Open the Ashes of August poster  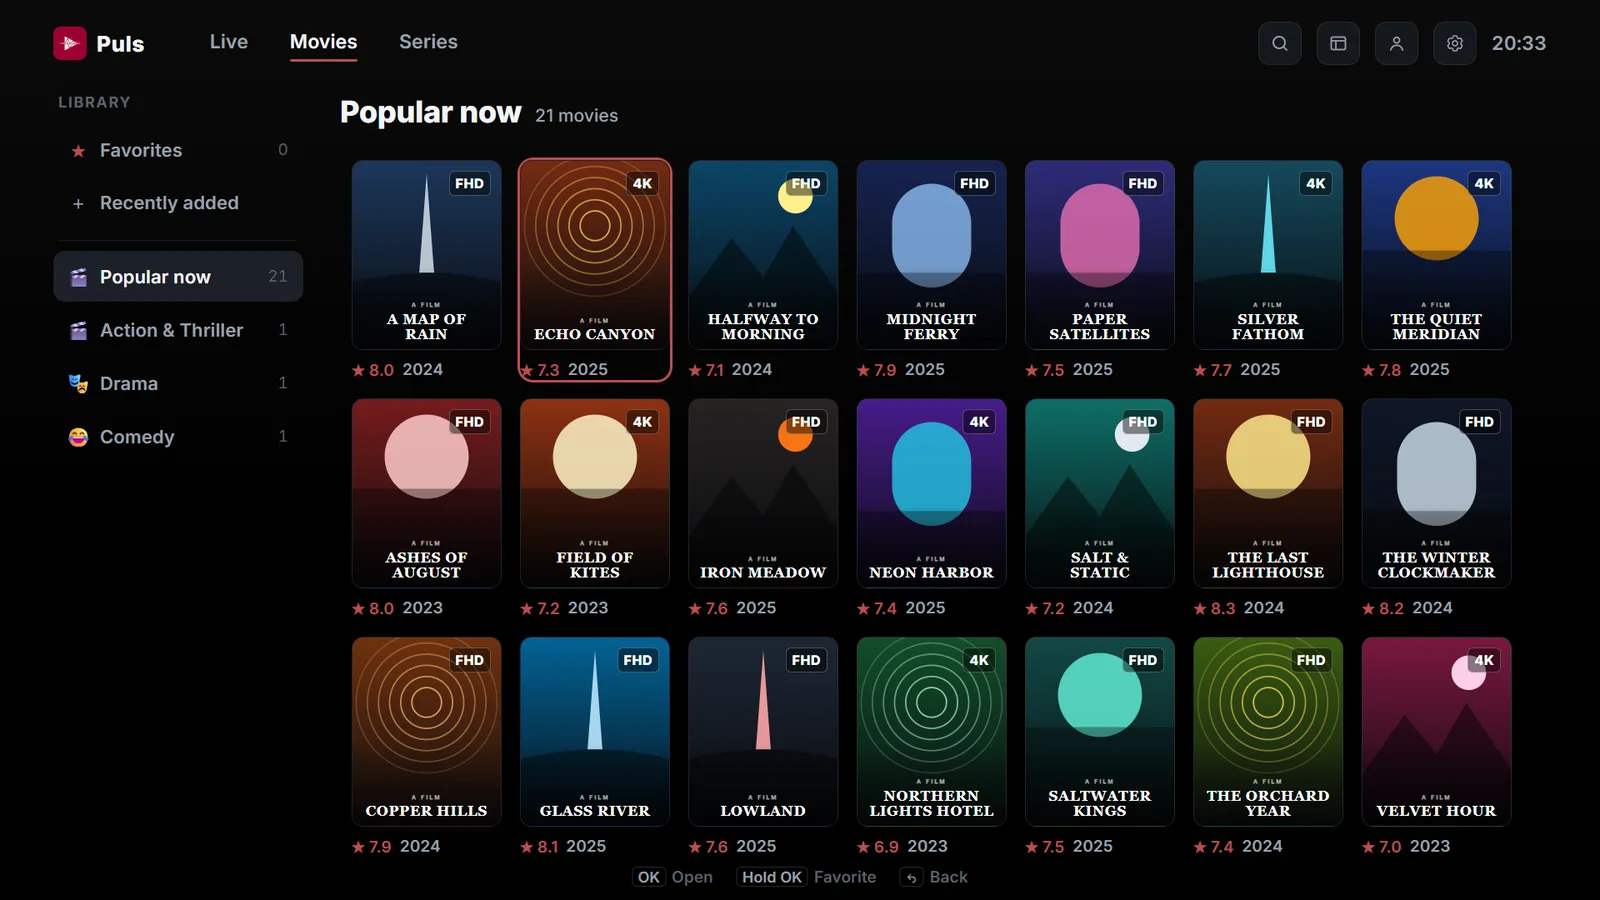[x=426, y=493]
